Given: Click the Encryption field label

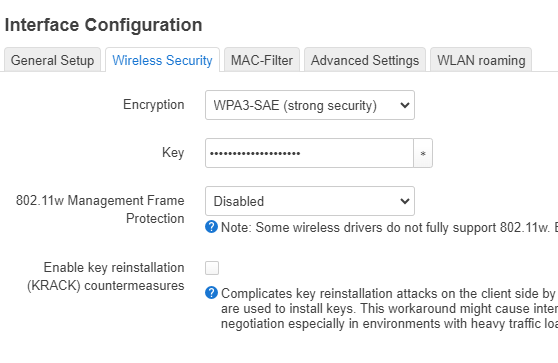Looking at the screenshot, I should (154, 105).
